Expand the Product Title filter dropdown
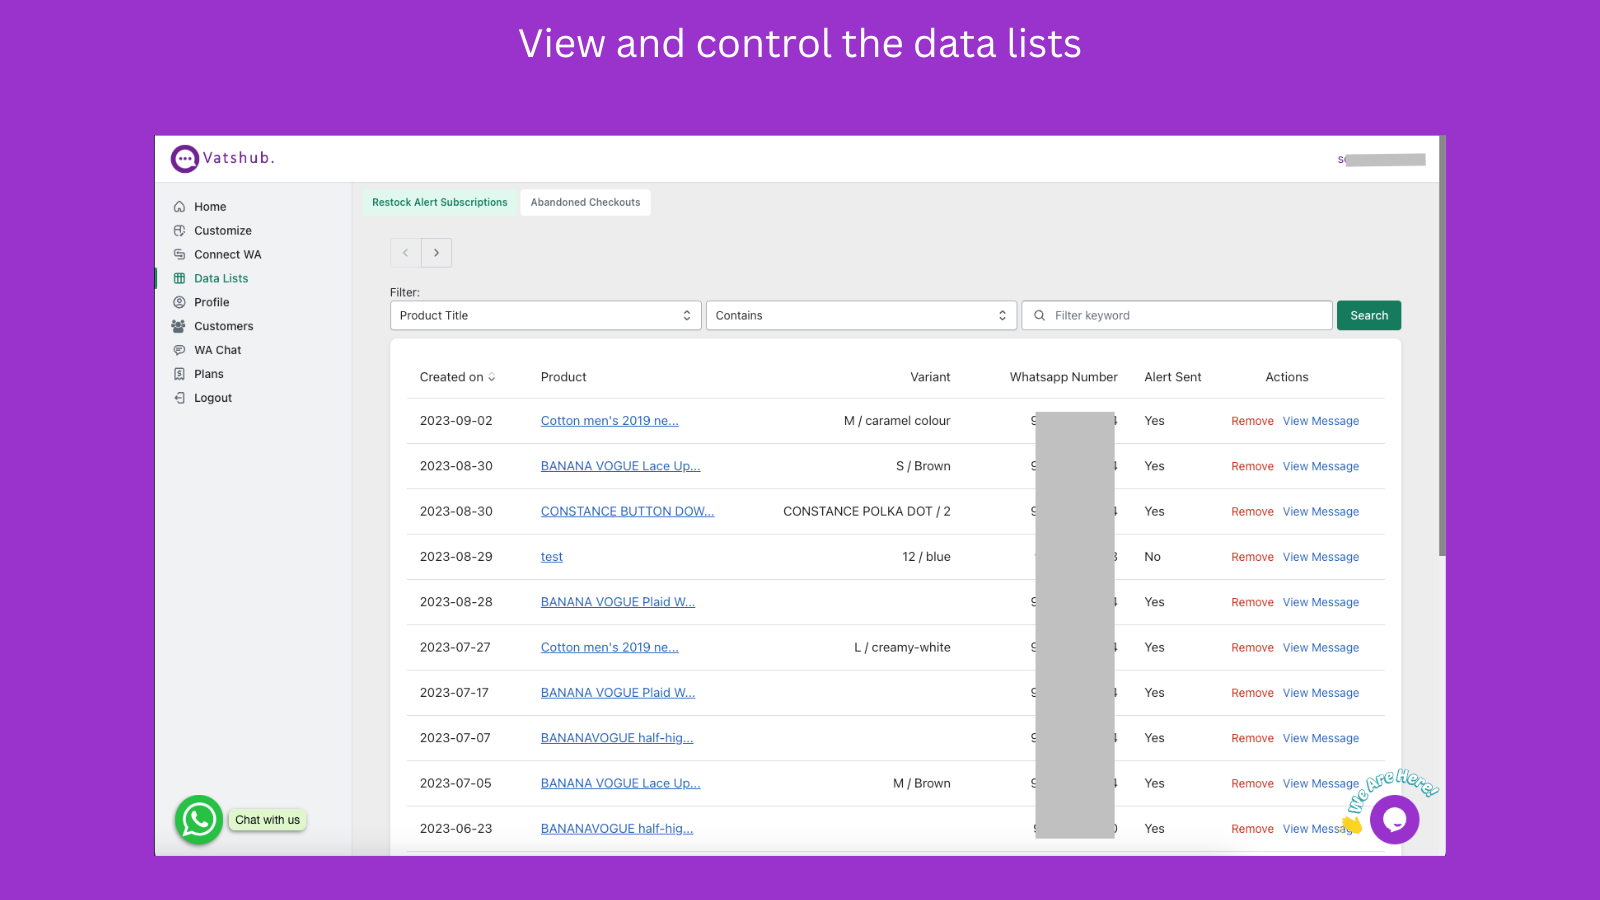Viewport: 1600px width, 900px height. 545,315
